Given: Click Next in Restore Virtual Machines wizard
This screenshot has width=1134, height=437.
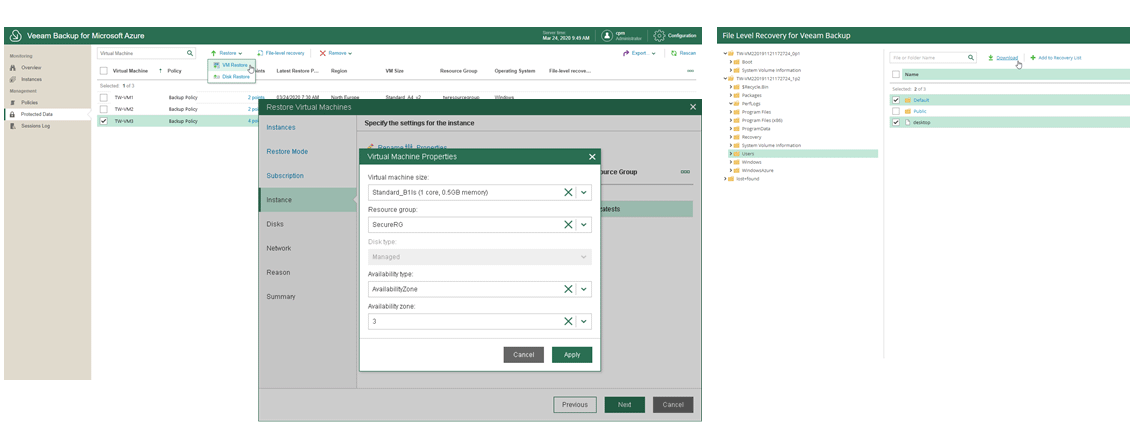Looking at the screenshot, I should pos(625,404).
